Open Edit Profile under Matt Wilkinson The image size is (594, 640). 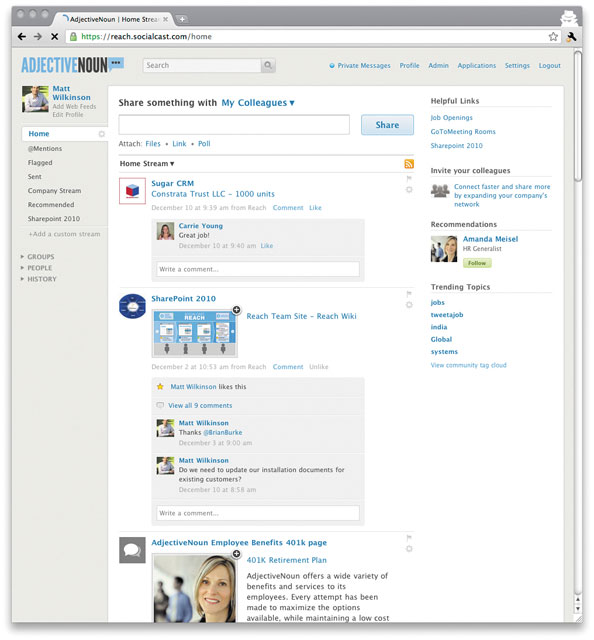(x=68, y=115)
